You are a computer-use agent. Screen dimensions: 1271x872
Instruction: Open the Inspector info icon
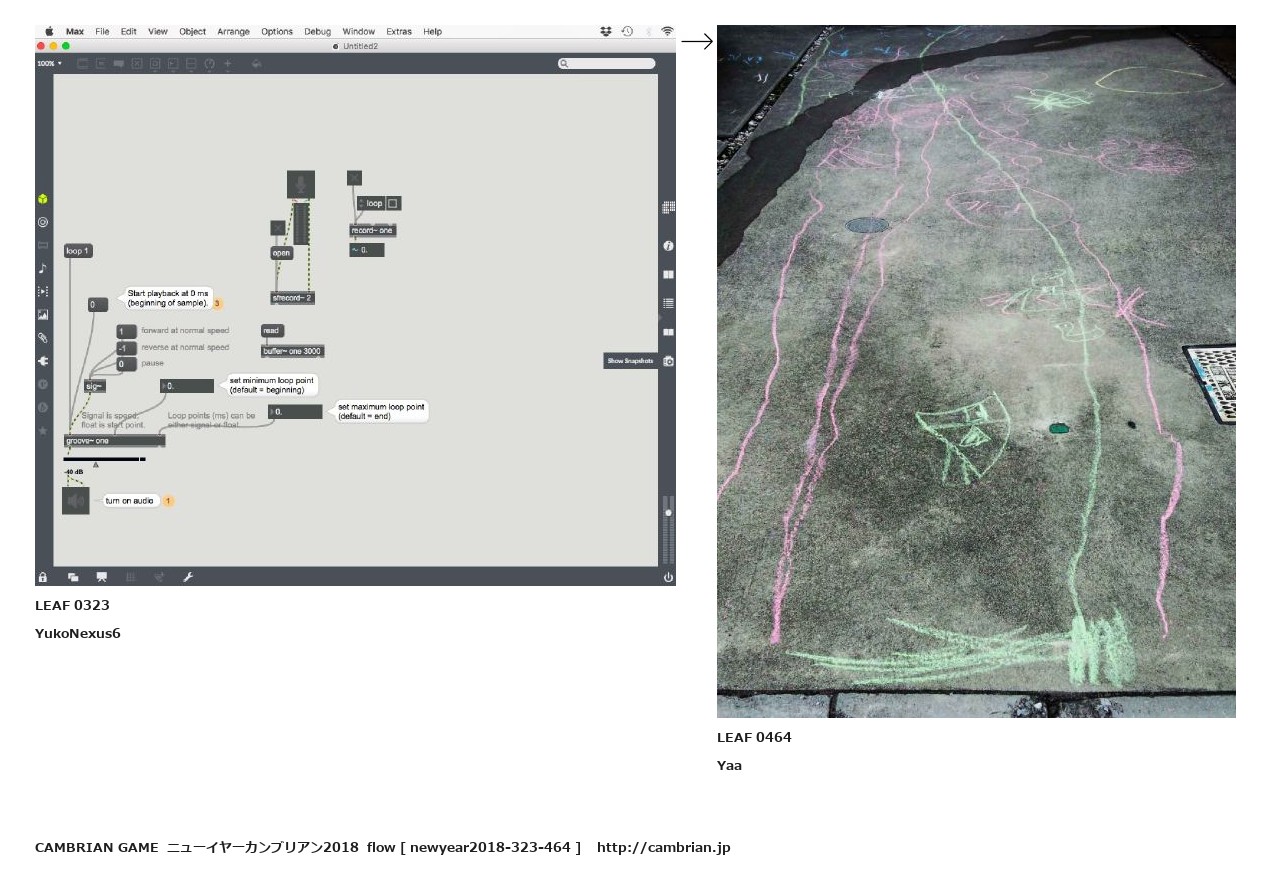668,246
